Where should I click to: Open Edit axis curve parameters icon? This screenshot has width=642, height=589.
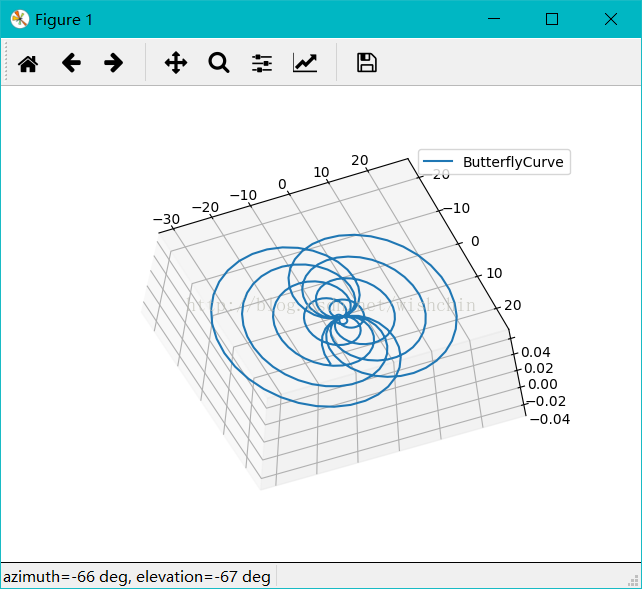[305, 63]
